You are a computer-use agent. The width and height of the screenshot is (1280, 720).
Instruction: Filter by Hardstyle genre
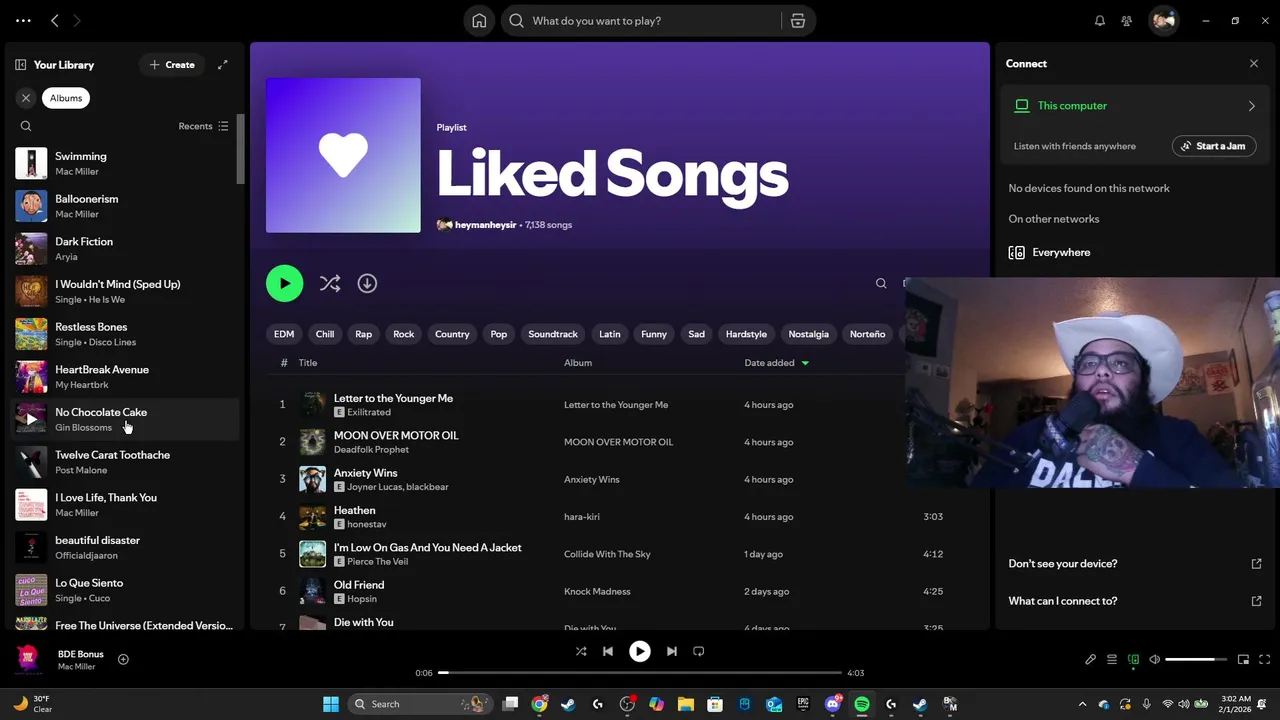746,334
